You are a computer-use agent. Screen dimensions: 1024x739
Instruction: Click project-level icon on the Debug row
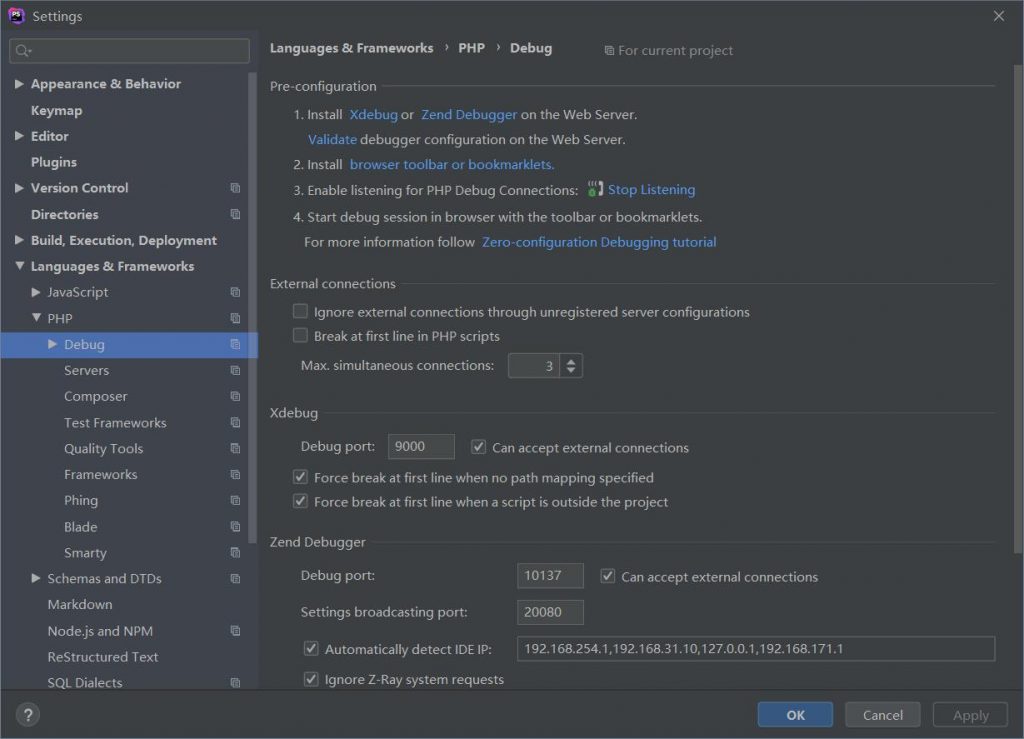pos(235,344)
